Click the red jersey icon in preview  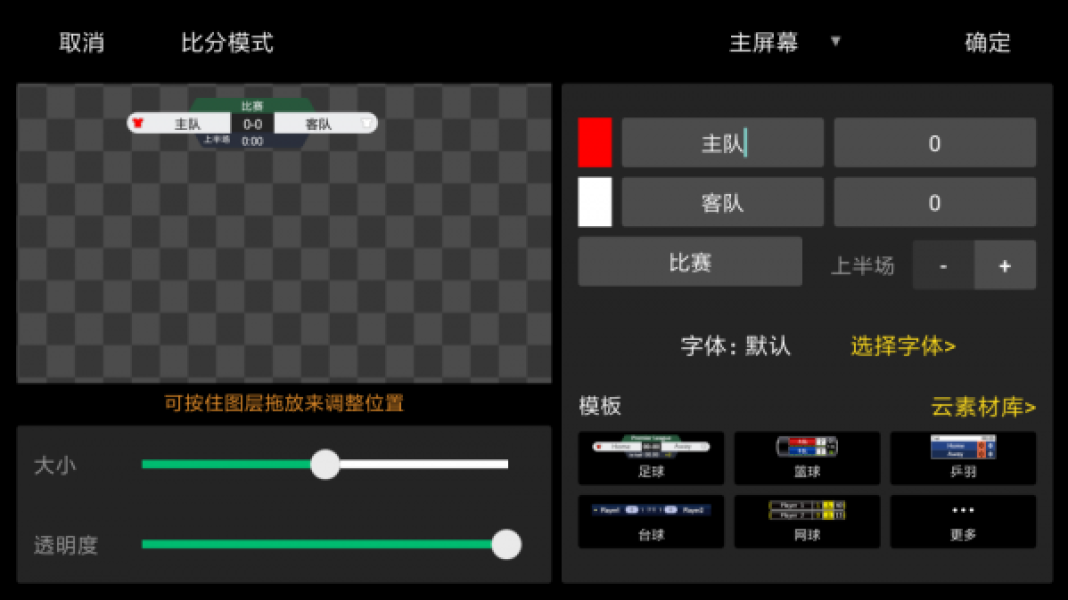(x=138, y=123)
